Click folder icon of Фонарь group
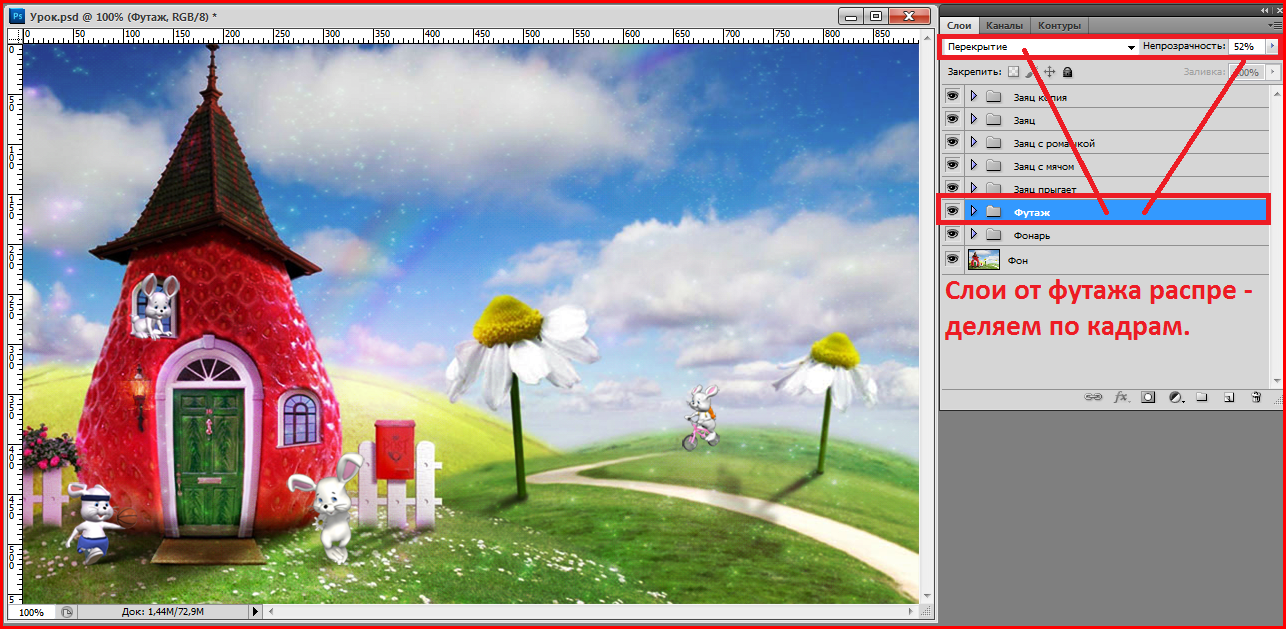The image size is (1286, 629). [x=993, y=235]
